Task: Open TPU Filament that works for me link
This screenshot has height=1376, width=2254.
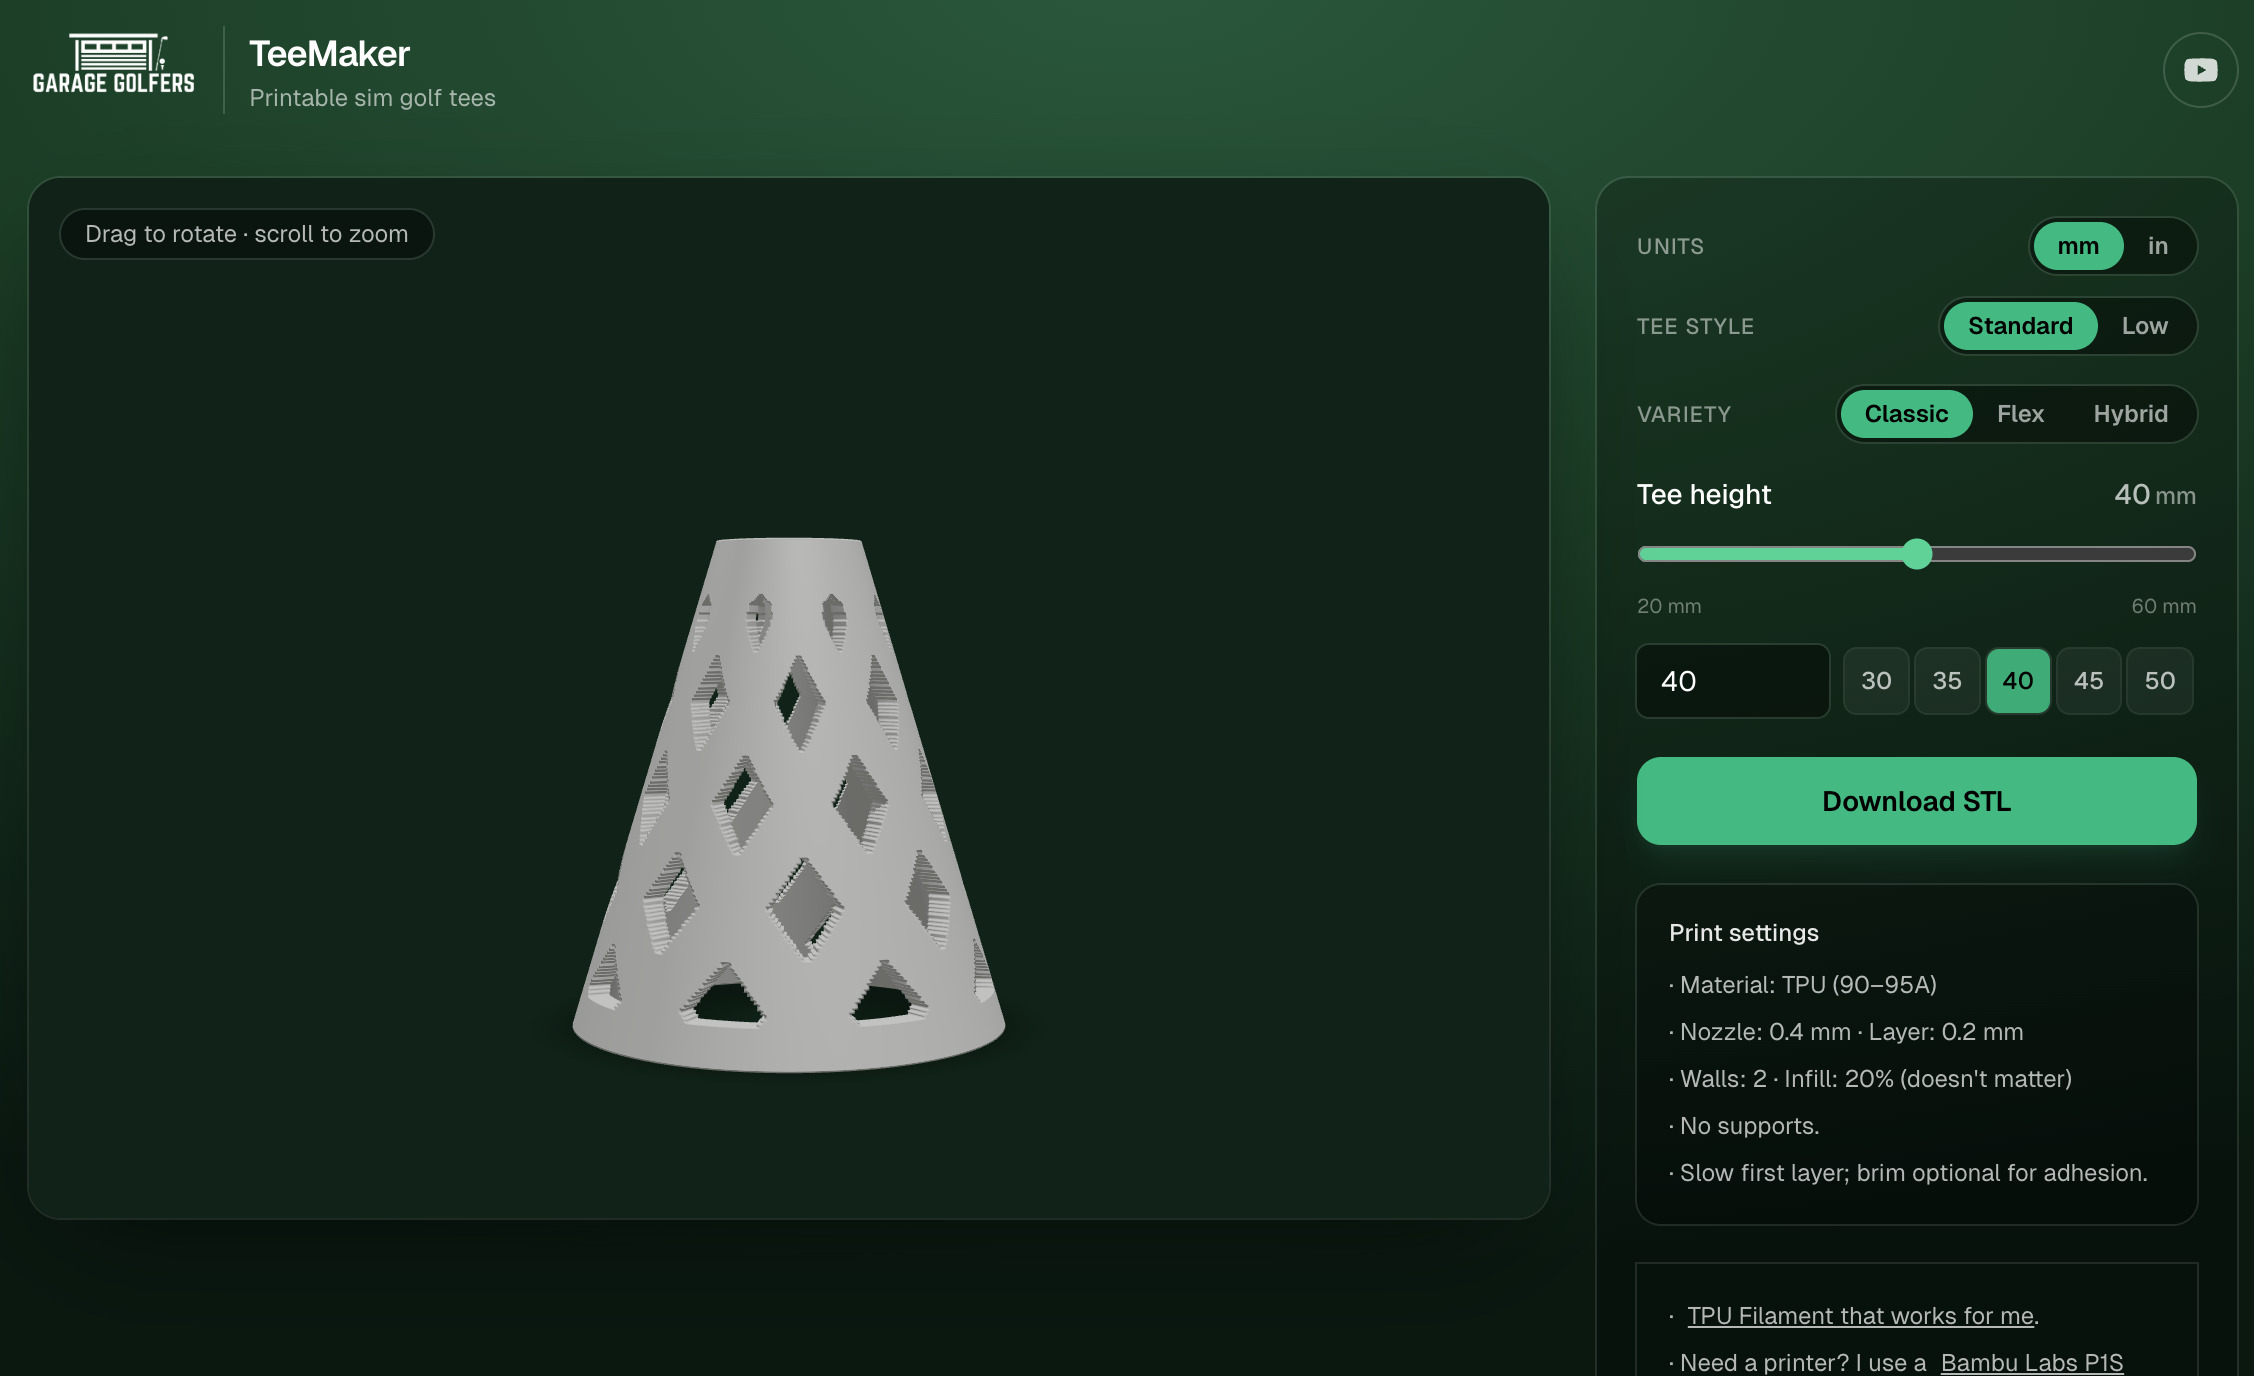Action: (1860, 1316)
